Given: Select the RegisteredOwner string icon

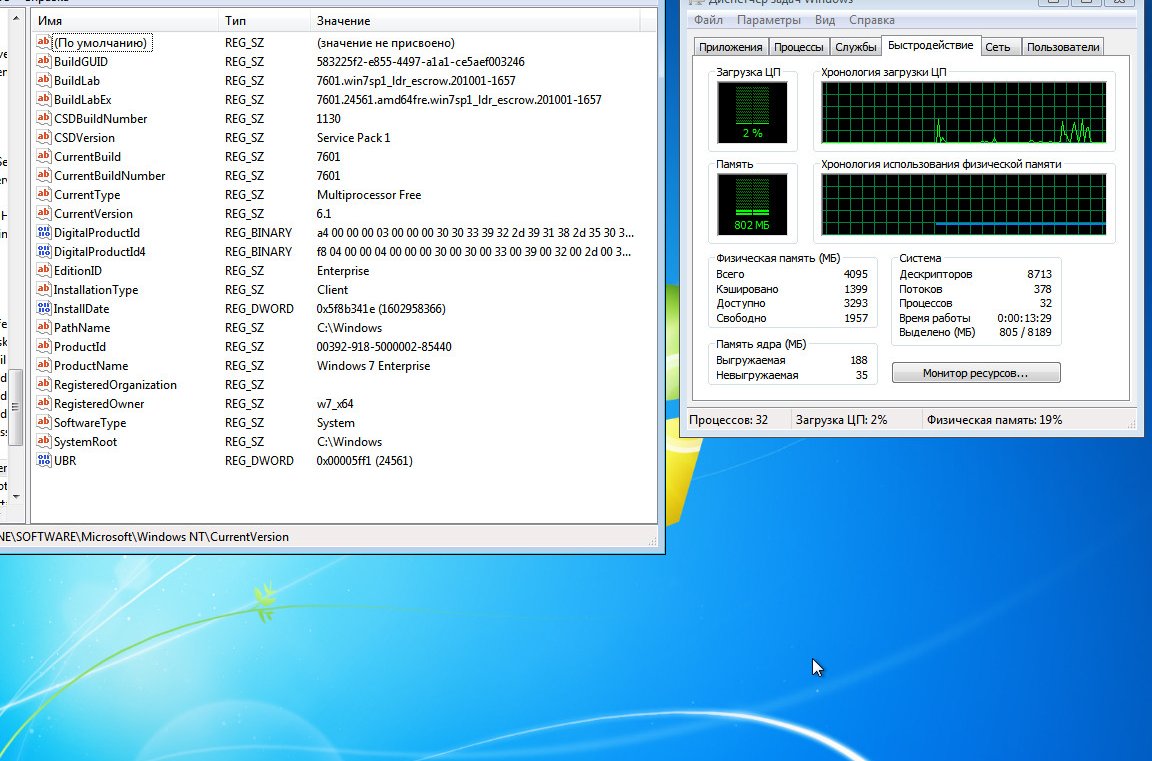Looking at the screenshot, I should [x=43, y=404].
